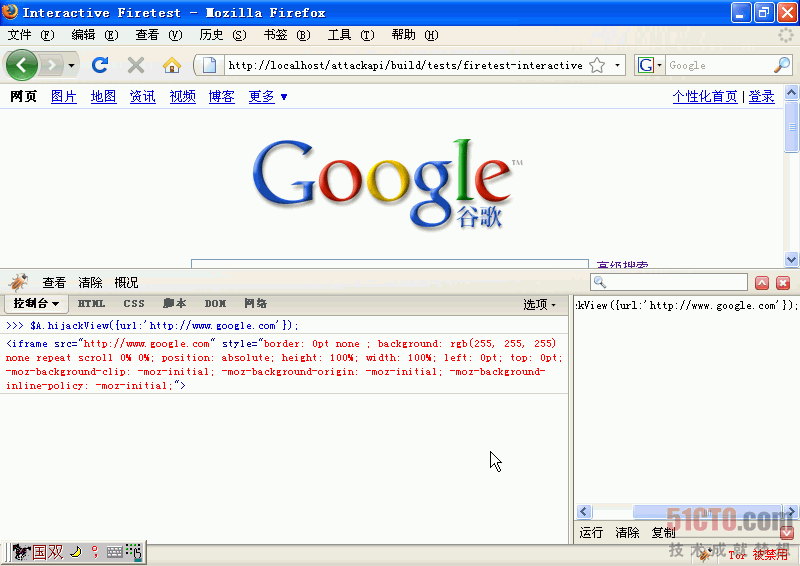800x566 pixels.
Task: Close Firebug with the red X button
Action: tap(783, 283)
